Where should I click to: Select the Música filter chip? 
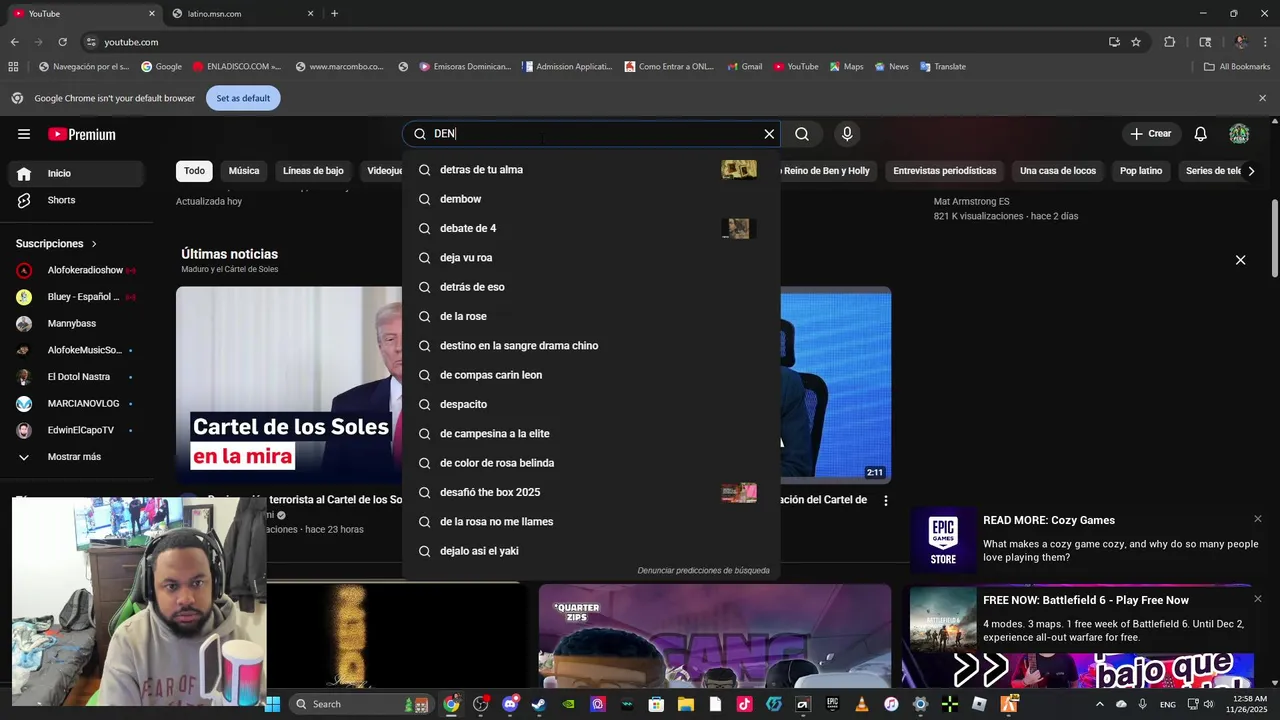click(244, 171)
